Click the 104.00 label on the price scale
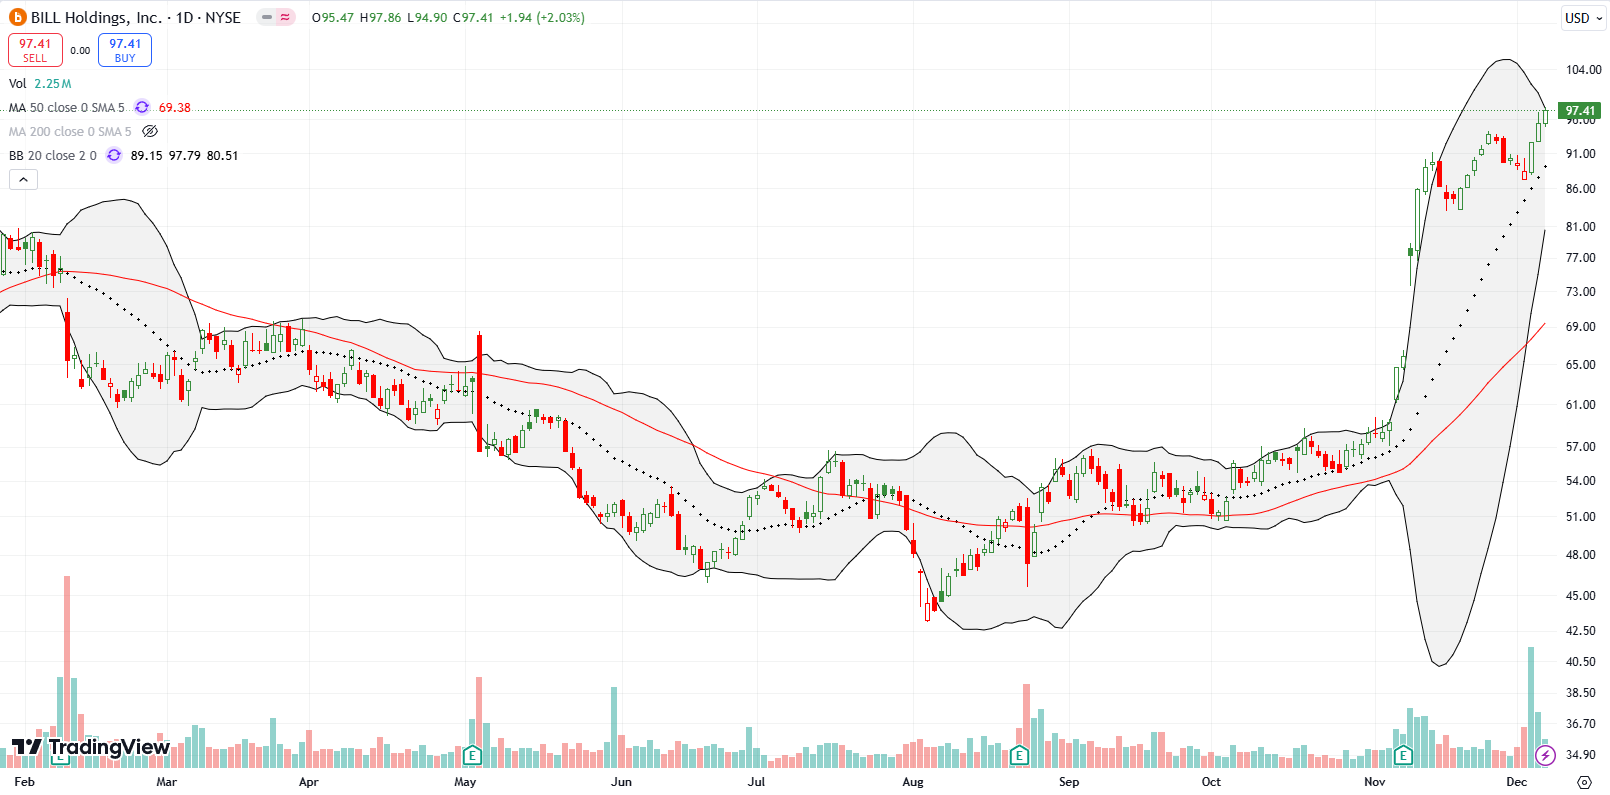This screenshot has height=795, width=1610. (x=1583, y=70)
